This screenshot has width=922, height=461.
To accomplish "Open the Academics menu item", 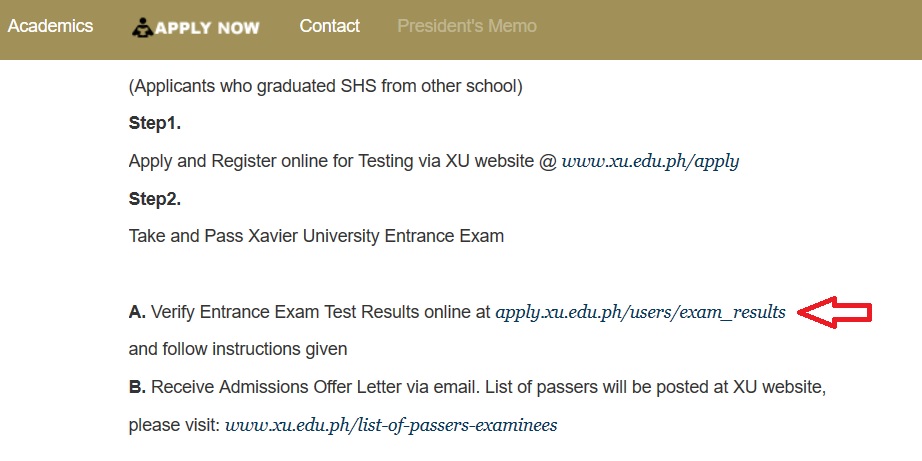I will (50, 26).
